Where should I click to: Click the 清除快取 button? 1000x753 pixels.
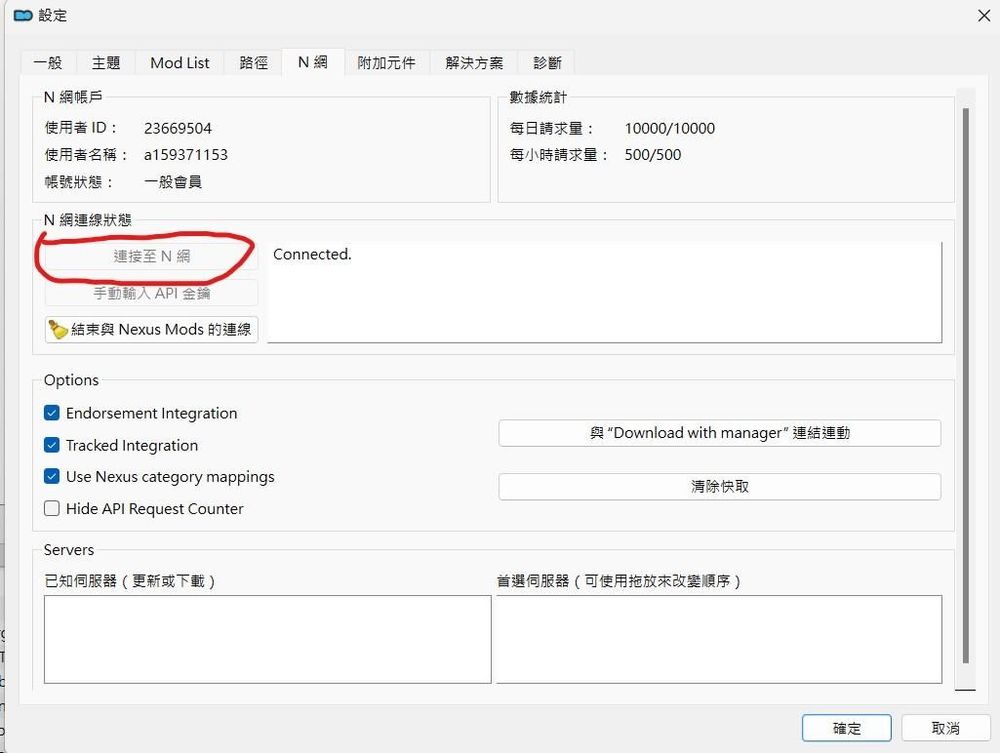[x=719, y=486]
